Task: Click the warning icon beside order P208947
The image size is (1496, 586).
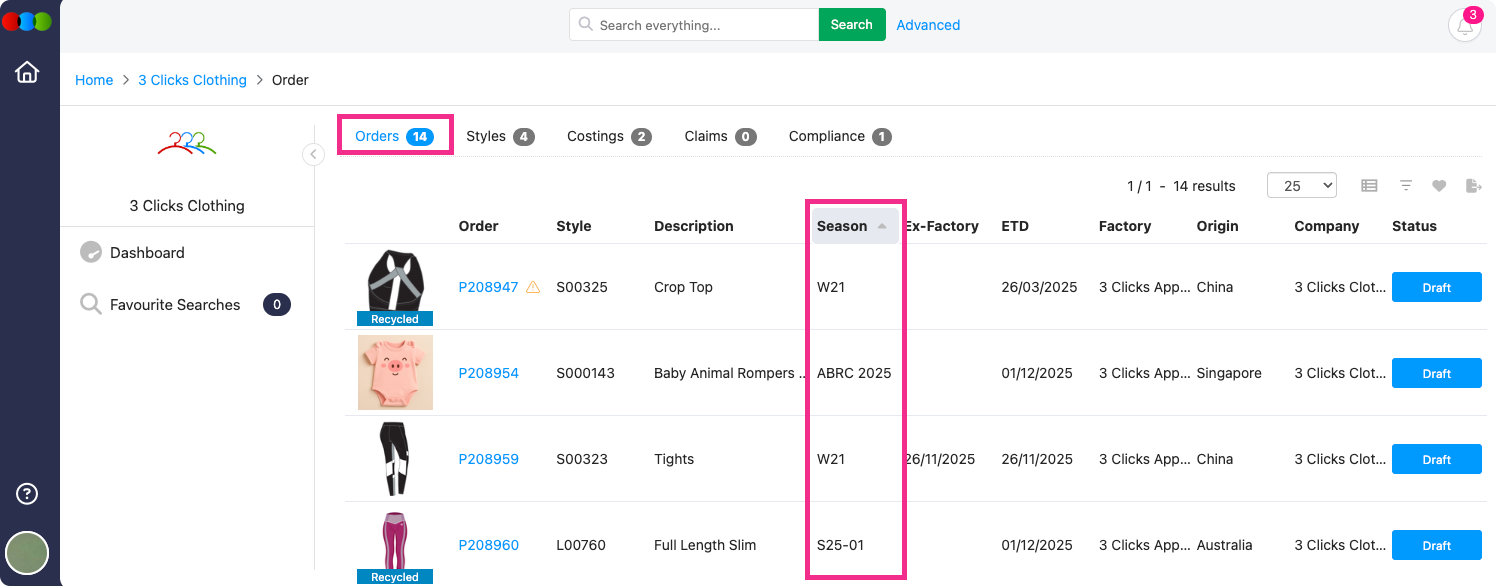Action: [x=533, y=287]
